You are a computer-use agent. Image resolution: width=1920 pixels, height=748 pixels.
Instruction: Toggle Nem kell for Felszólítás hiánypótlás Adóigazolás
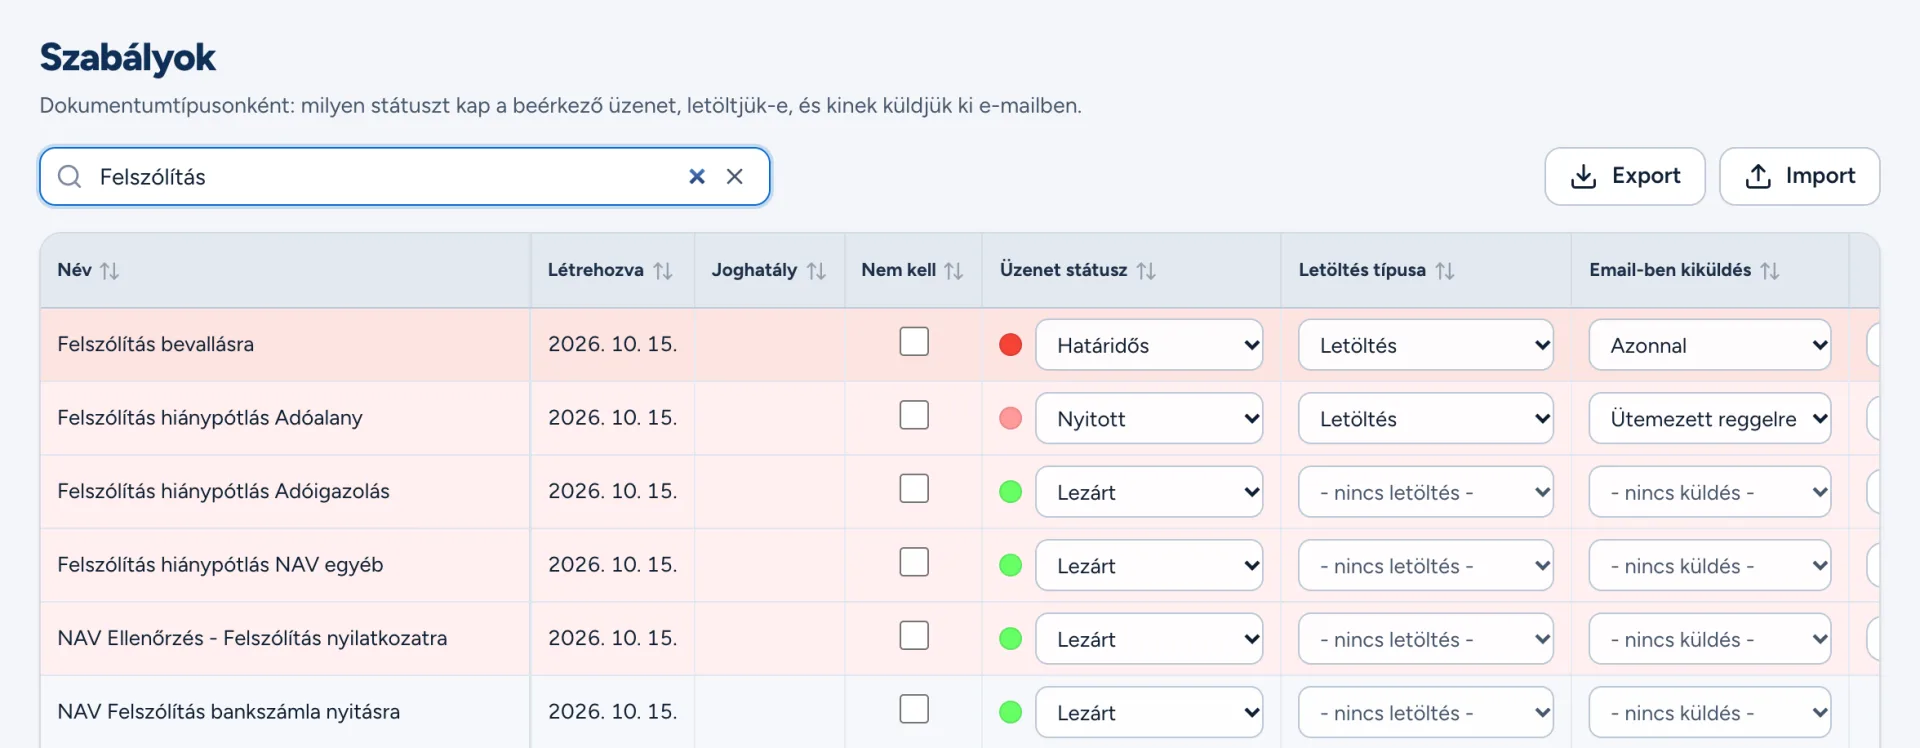click(x=914, y=489)
